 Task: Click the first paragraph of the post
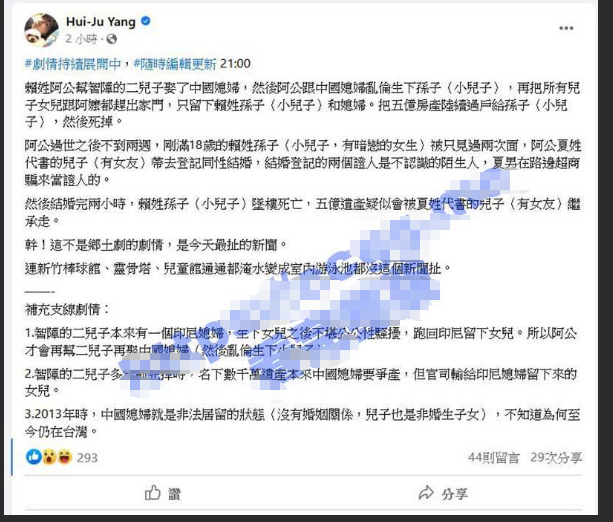(x=302, y=105)
